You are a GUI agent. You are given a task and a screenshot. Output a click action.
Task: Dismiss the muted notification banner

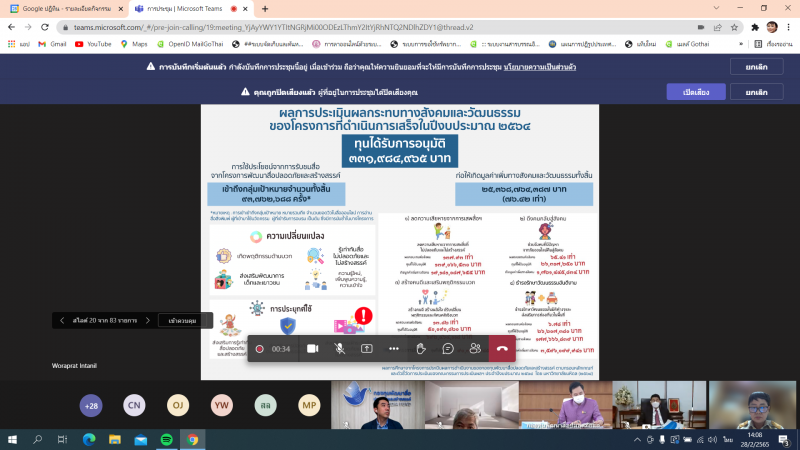(x=756, y=92)
